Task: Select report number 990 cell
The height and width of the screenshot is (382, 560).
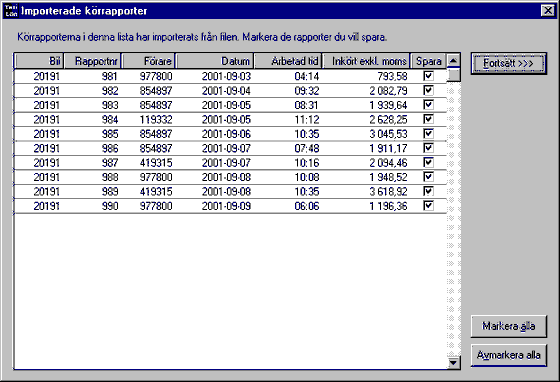Action: [x=110, y=206]
